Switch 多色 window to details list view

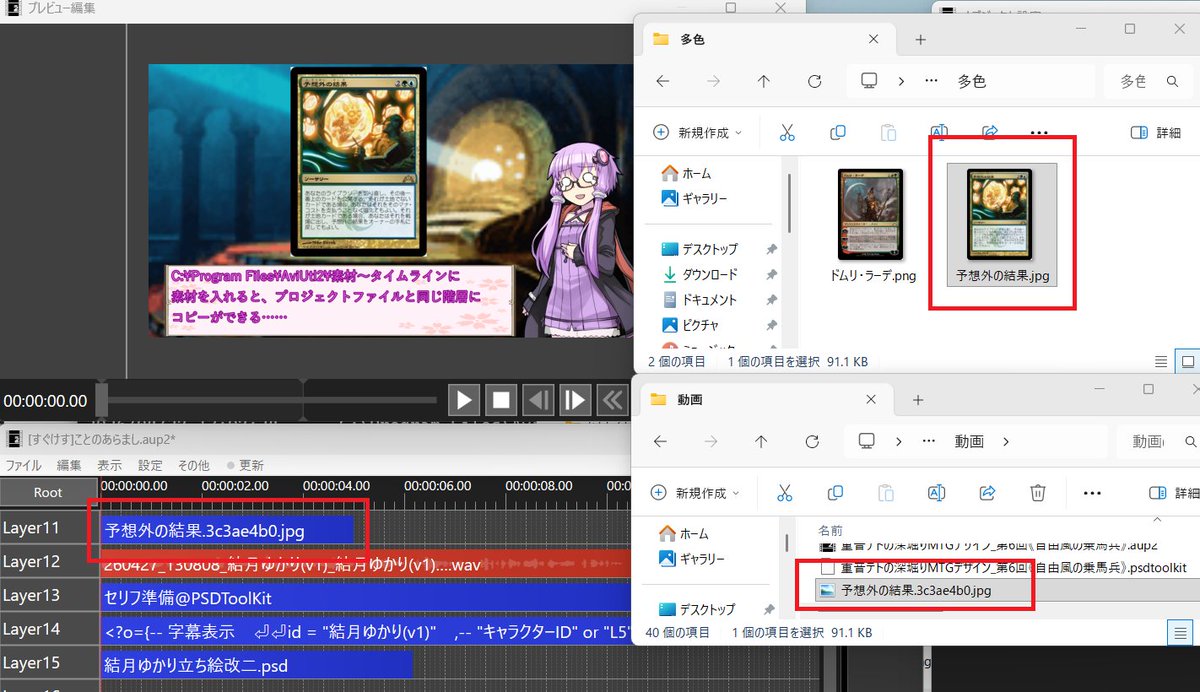1161,361
